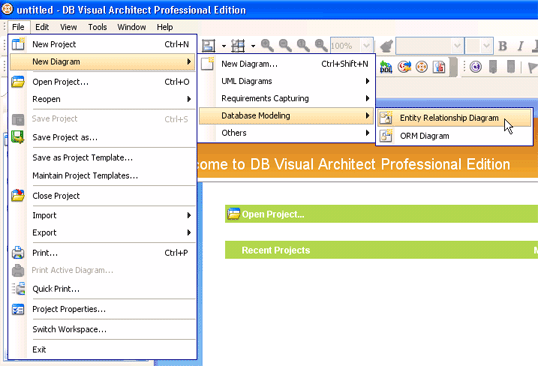Expand the Import submenu
Viewport: 538px width, 366px height.
pyautogui.click(x=102, y=215)
